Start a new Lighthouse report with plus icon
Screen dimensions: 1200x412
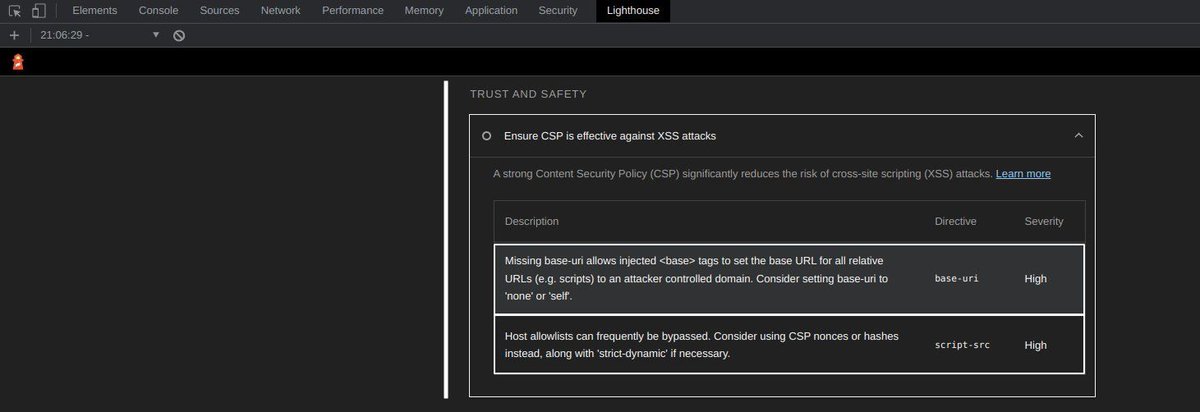click(x=14, y=35)
